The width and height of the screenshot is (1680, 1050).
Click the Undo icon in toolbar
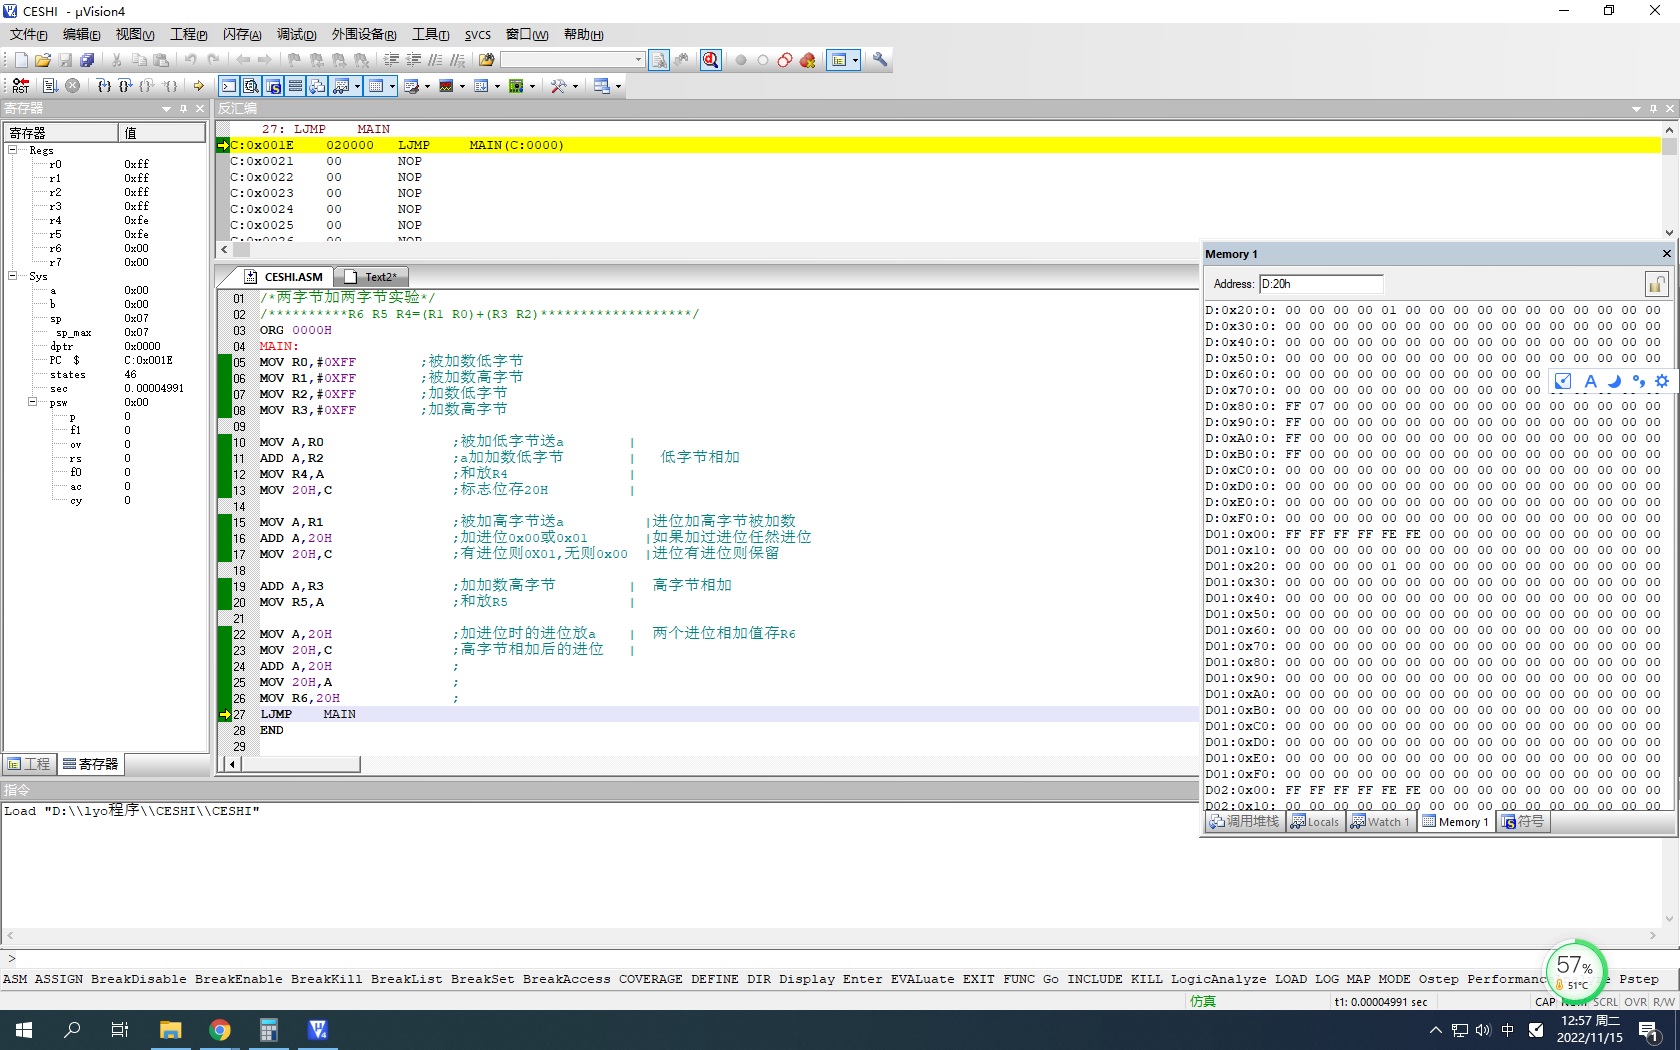(x=190, y=60)
